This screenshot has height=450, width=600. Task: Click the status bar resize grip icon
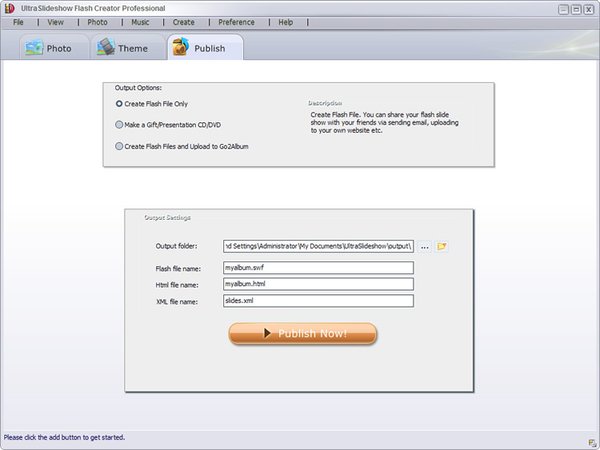click(x=592, y=443)
